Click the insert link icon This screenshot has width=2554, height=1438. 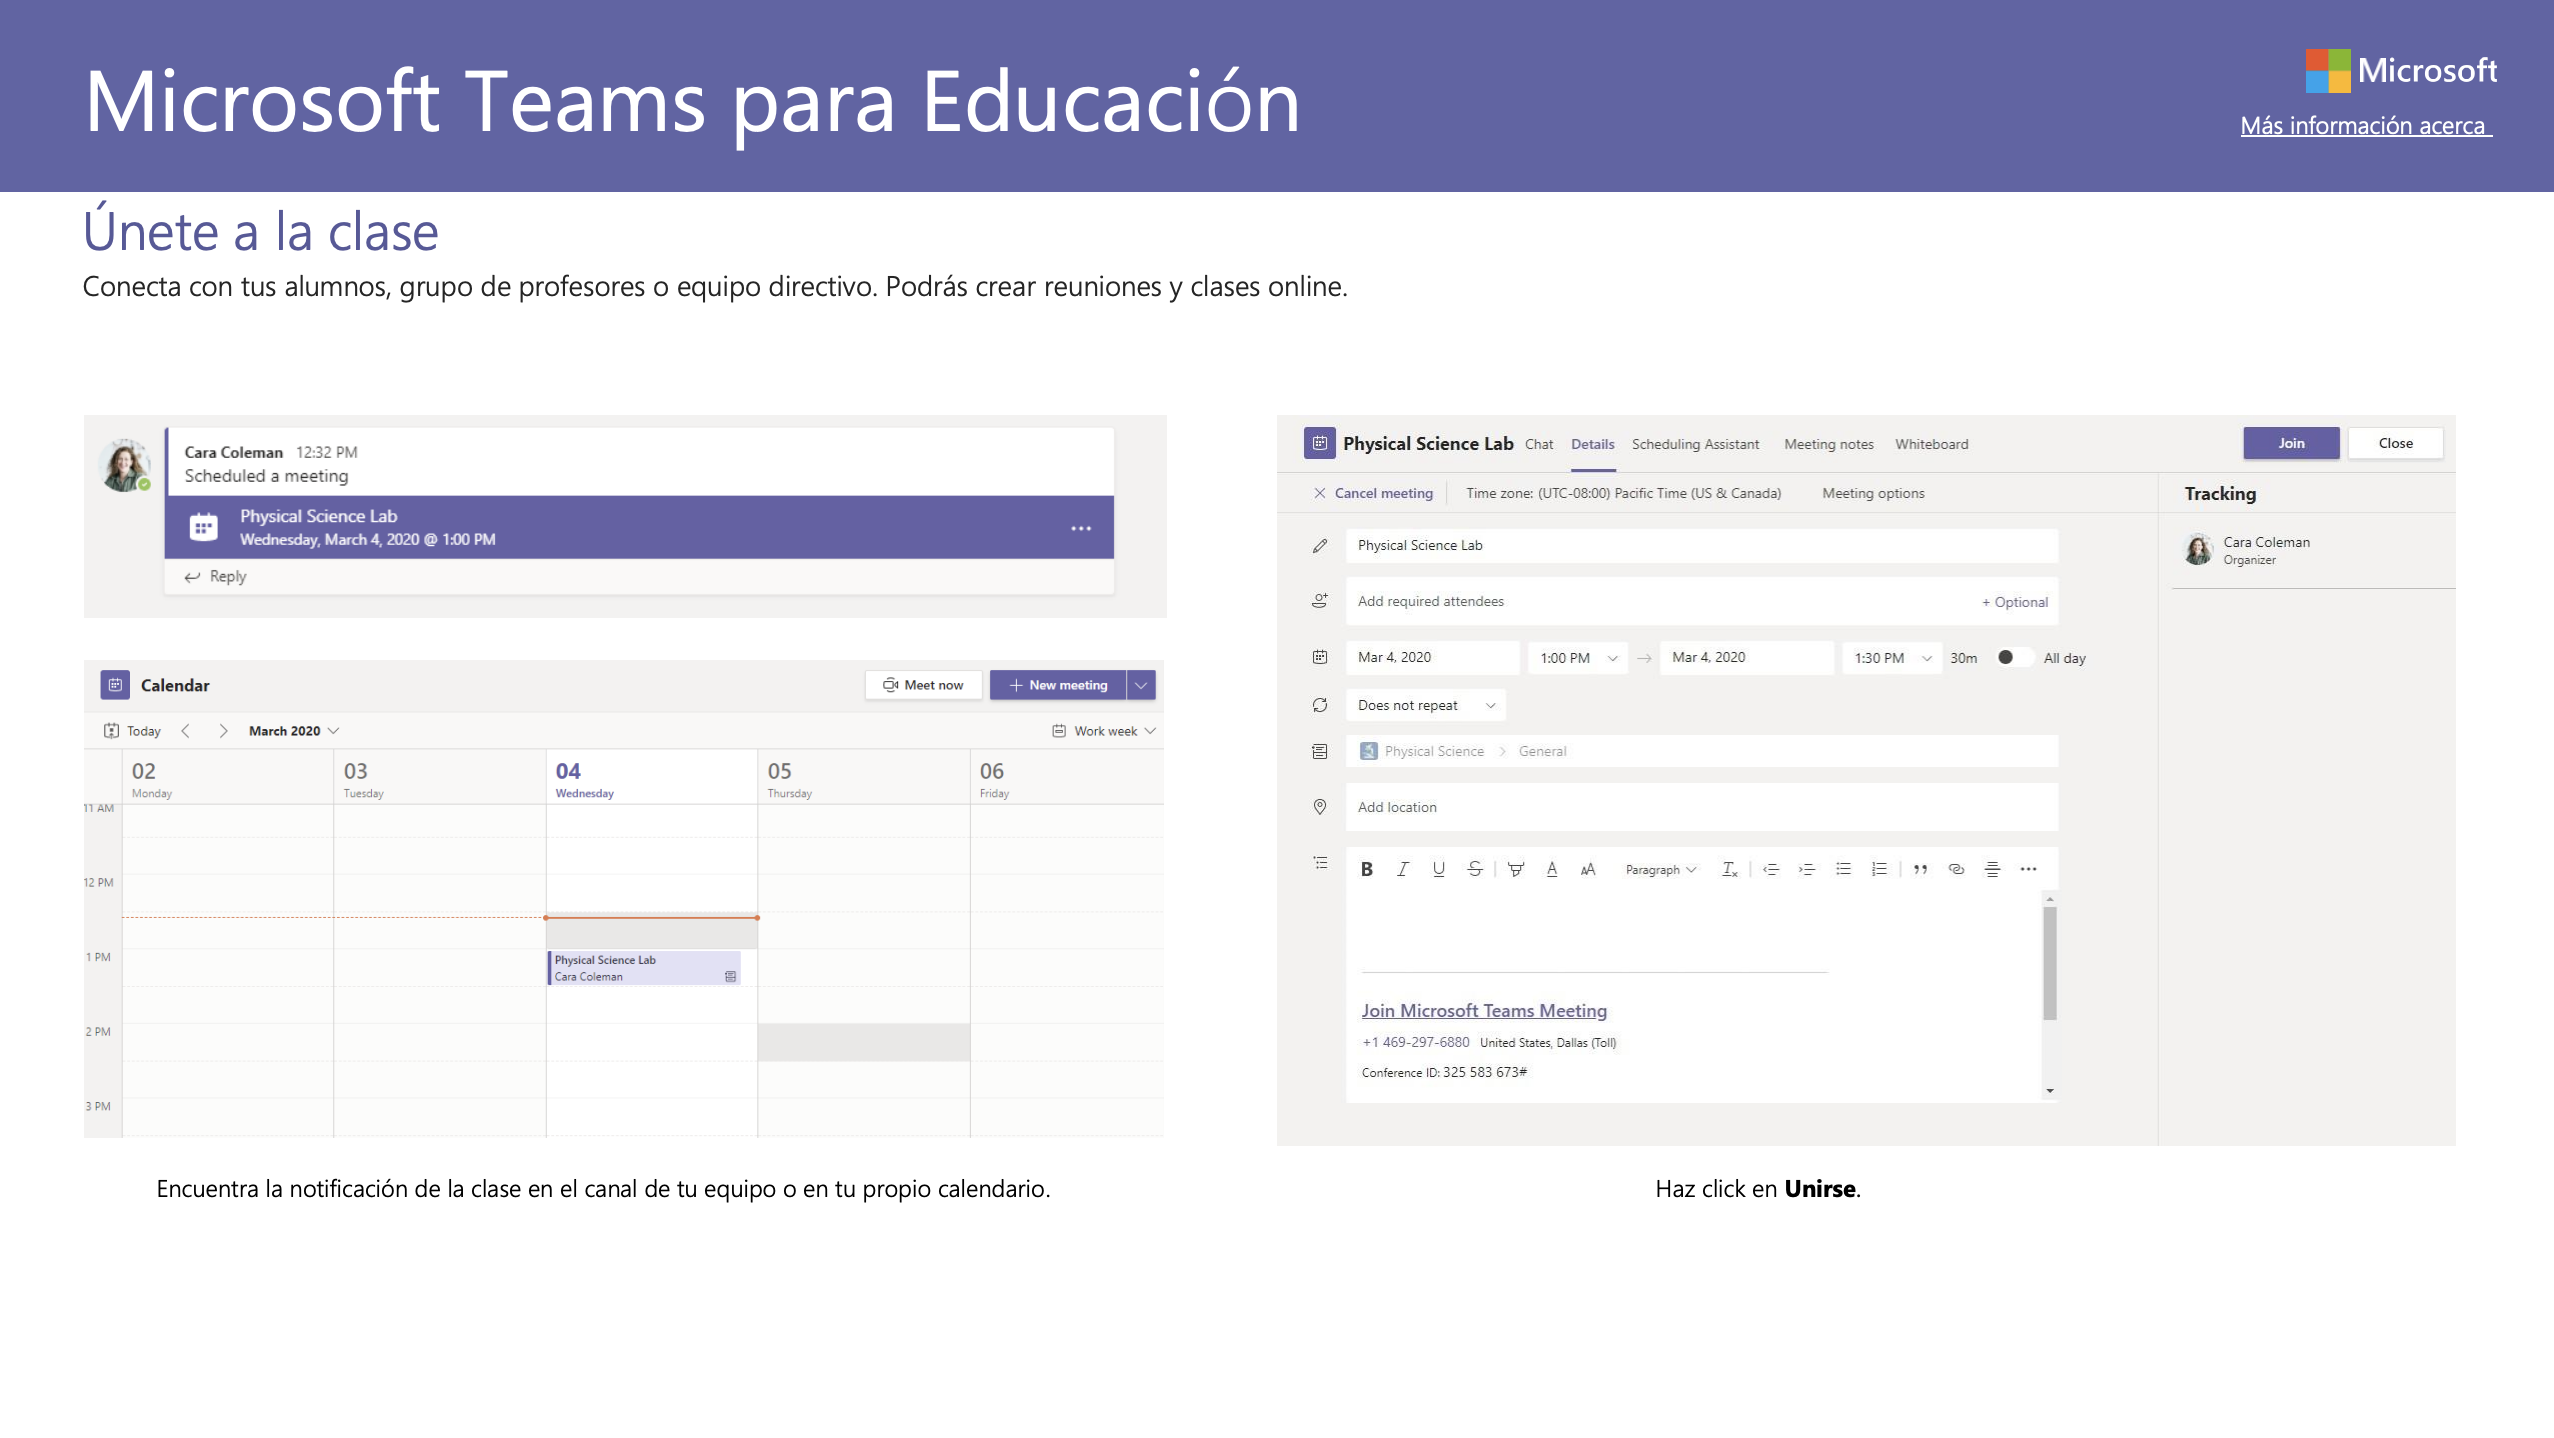[1956, 869]
